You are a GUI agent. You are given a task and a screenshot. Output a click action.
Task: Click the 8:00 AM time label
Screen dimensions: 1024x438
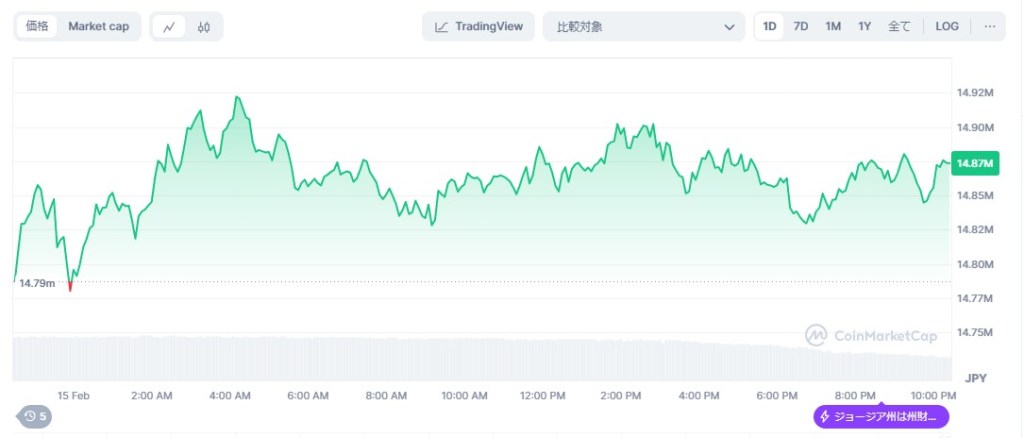click(385, 396)
